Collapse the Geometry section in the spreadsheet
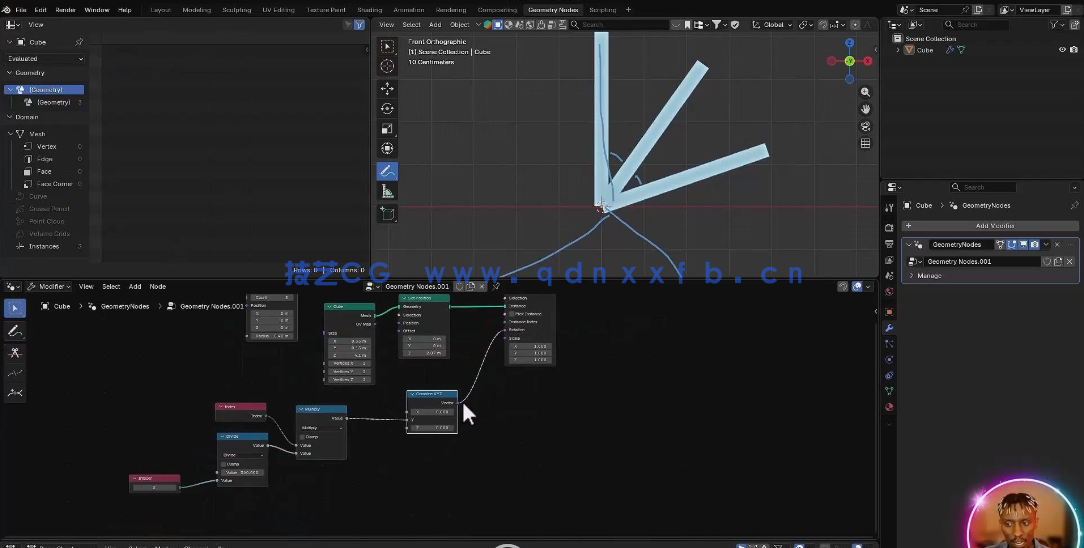1084x548 pixels. tap(10, 73)
